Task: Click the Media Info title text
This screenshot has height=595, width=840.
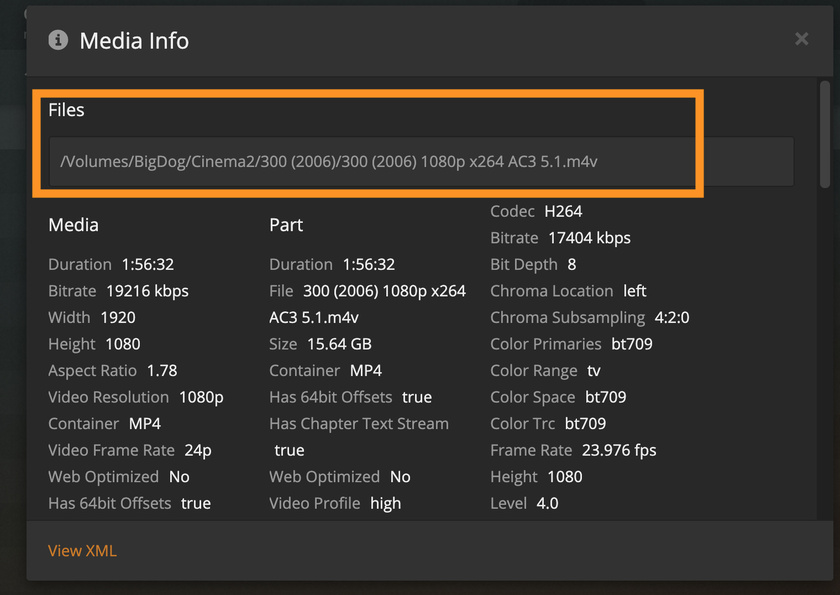Action: click(134, 41)
